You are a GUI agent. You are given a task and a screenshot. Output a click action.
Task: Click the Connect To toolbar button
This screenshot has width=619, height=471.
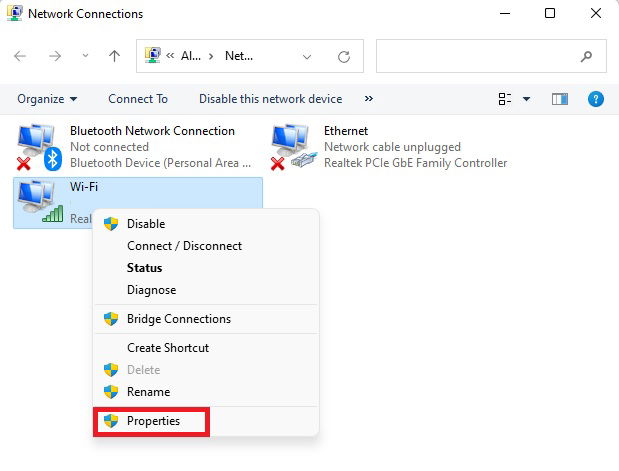point(138,99)
